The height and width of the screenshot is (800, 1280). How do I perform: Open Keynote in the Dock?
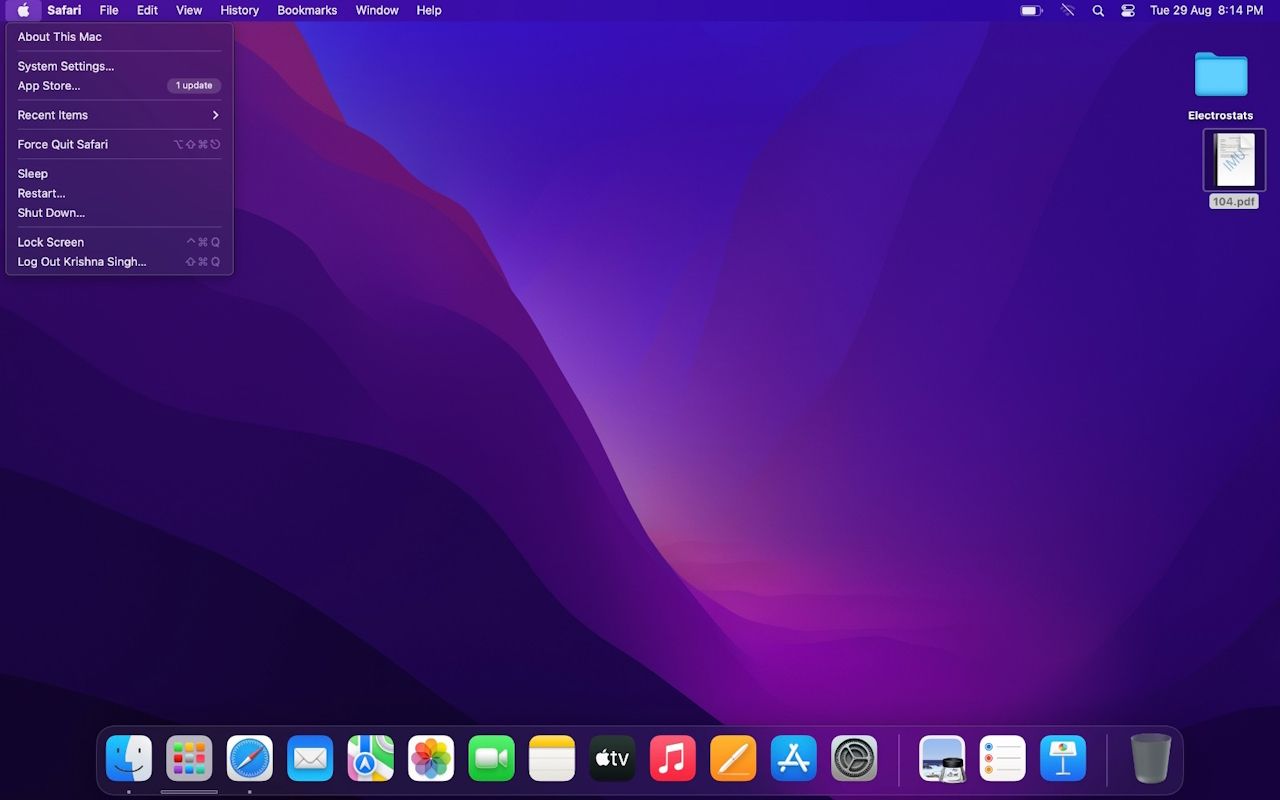[x=1062, y=758]
